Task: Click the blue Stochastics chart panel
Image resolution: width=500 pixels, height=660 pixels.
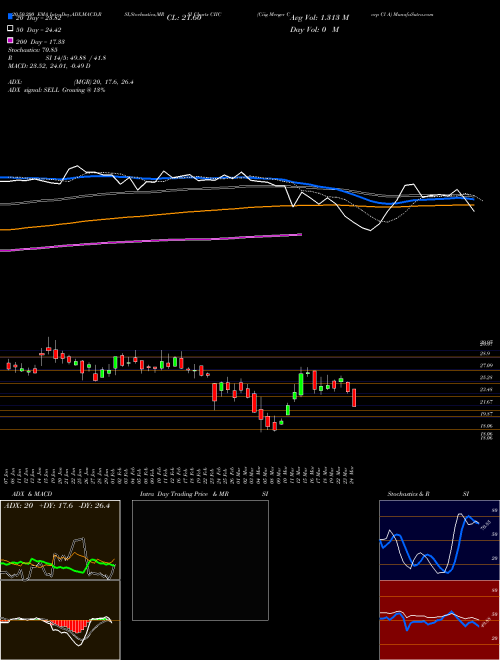Action: pyautogui.click(x=439, y=540)
